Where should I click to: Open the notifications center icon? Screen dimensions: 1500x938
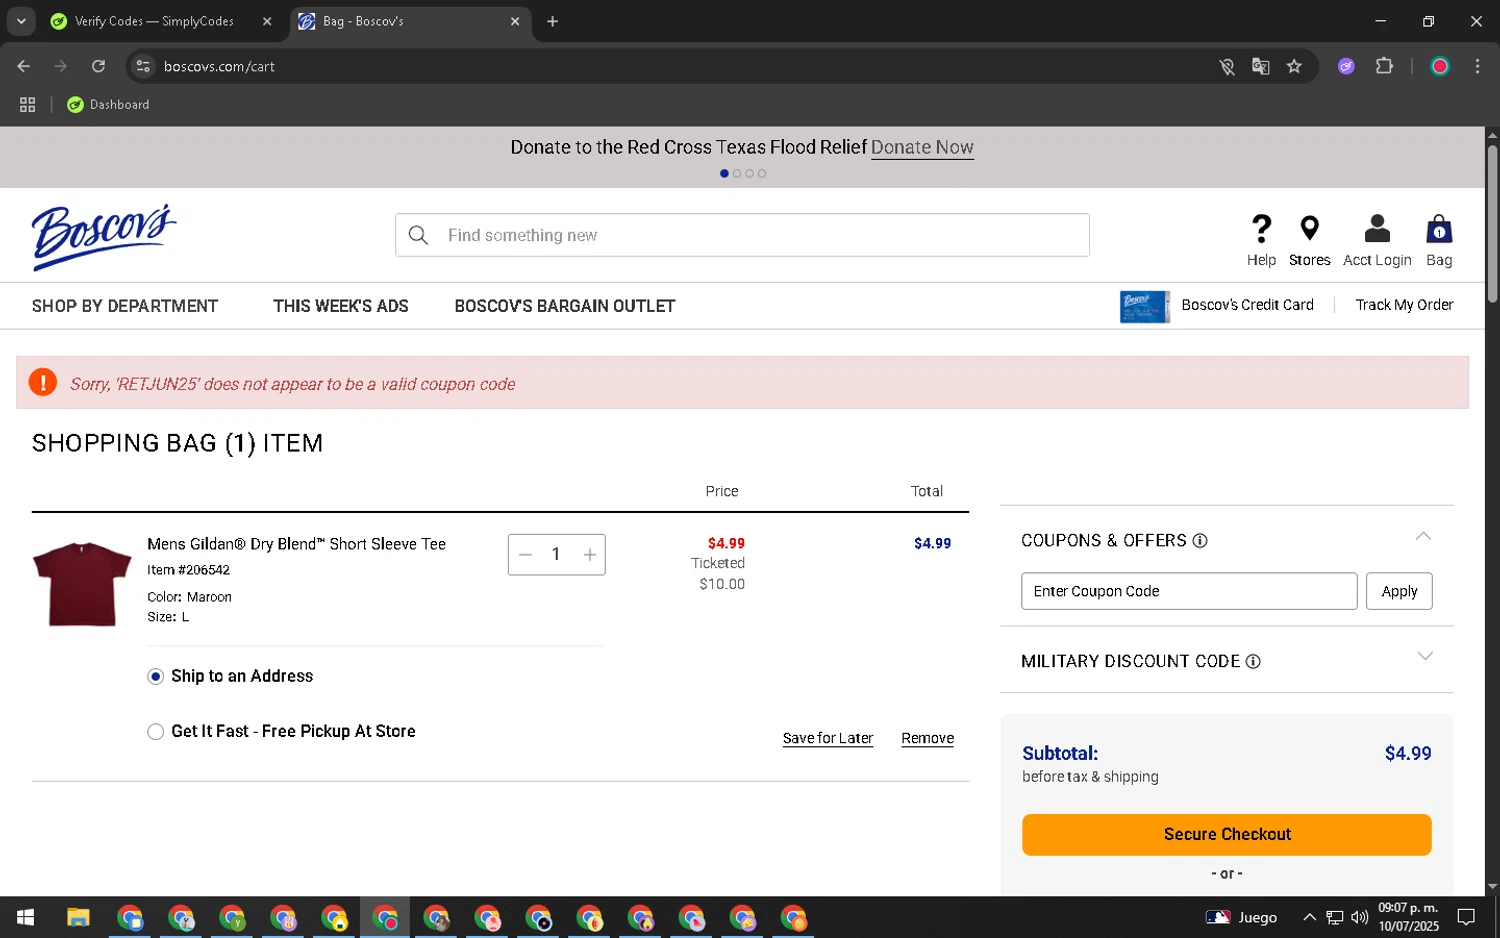1466,917
